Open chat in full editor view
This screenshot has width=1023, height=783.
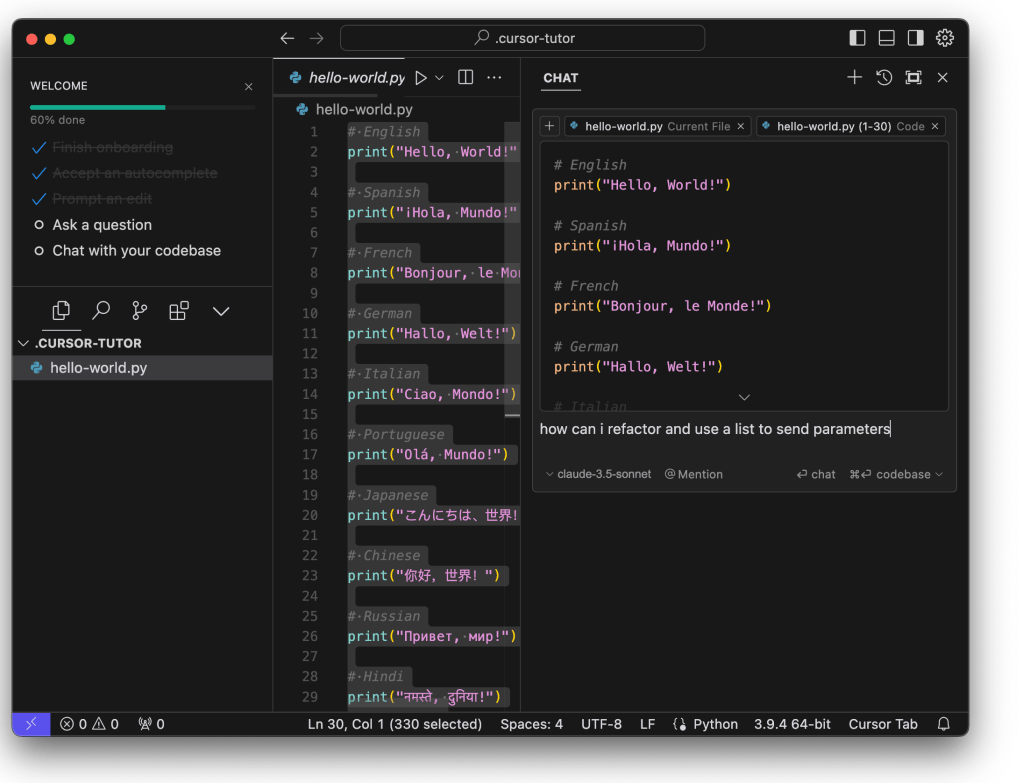[x=913, y=78]
